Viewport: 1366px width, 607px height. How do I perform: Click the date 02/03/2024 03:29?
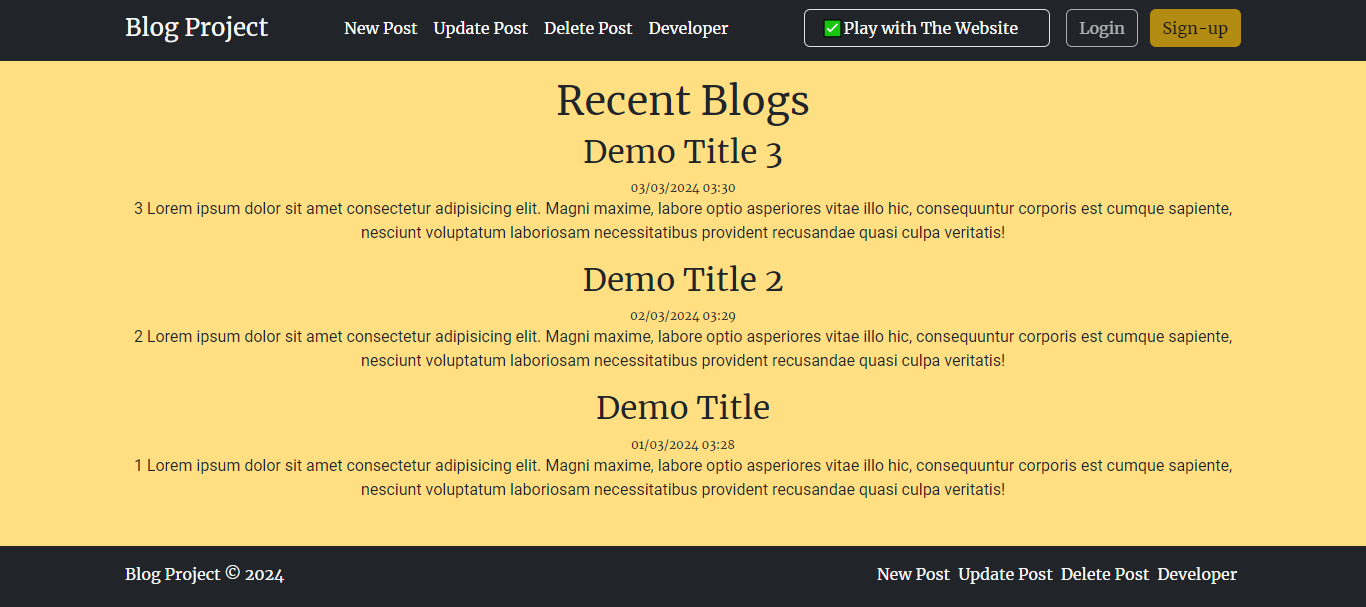[683, 315]
